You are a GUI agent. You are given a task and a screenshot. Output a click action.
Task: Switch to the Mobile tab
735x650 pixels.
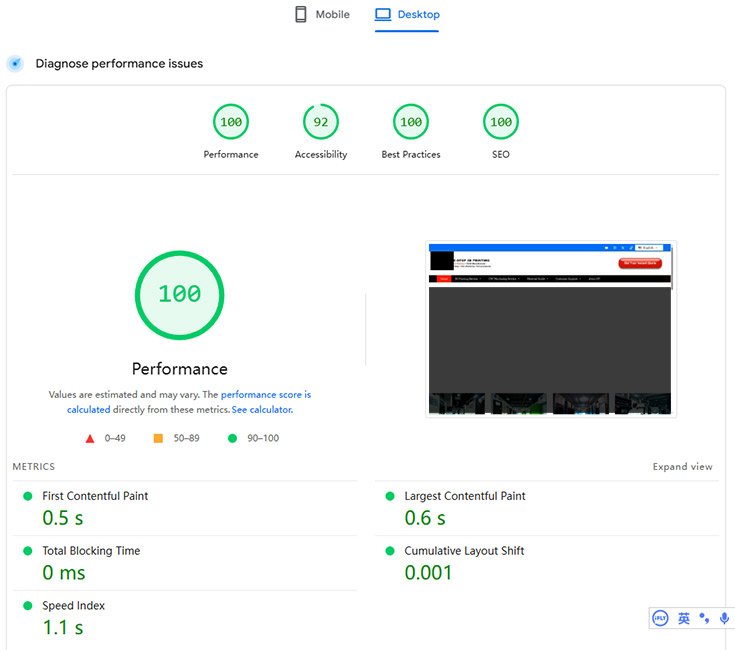point(321,15)
